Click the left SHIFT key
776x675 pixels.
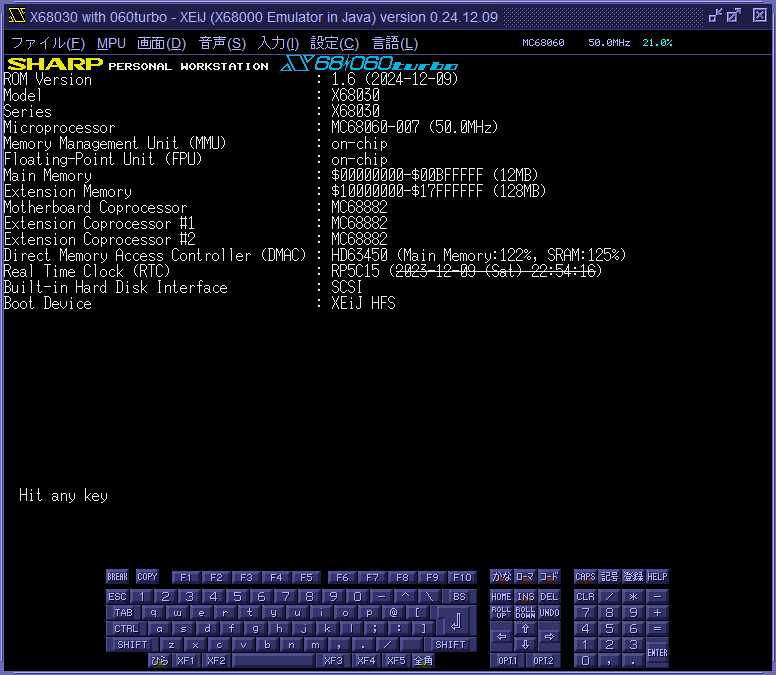pos(132,645)
